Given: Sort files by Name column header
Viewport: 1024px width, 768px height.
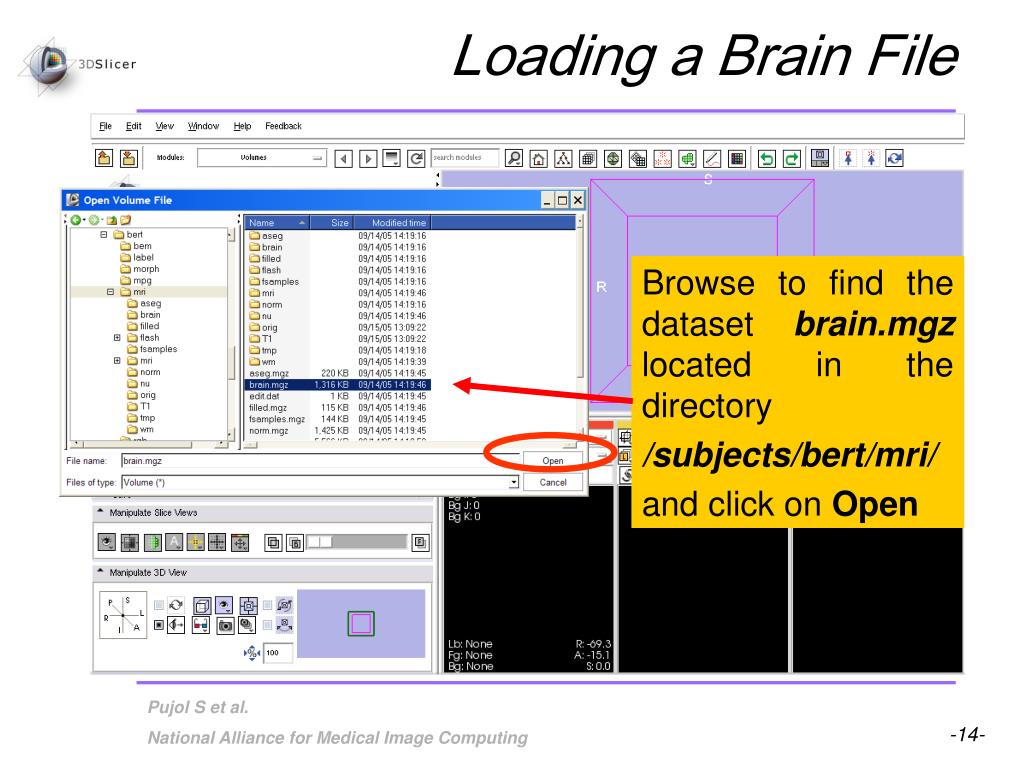Looking at the screenshot, I should point(277,223).
